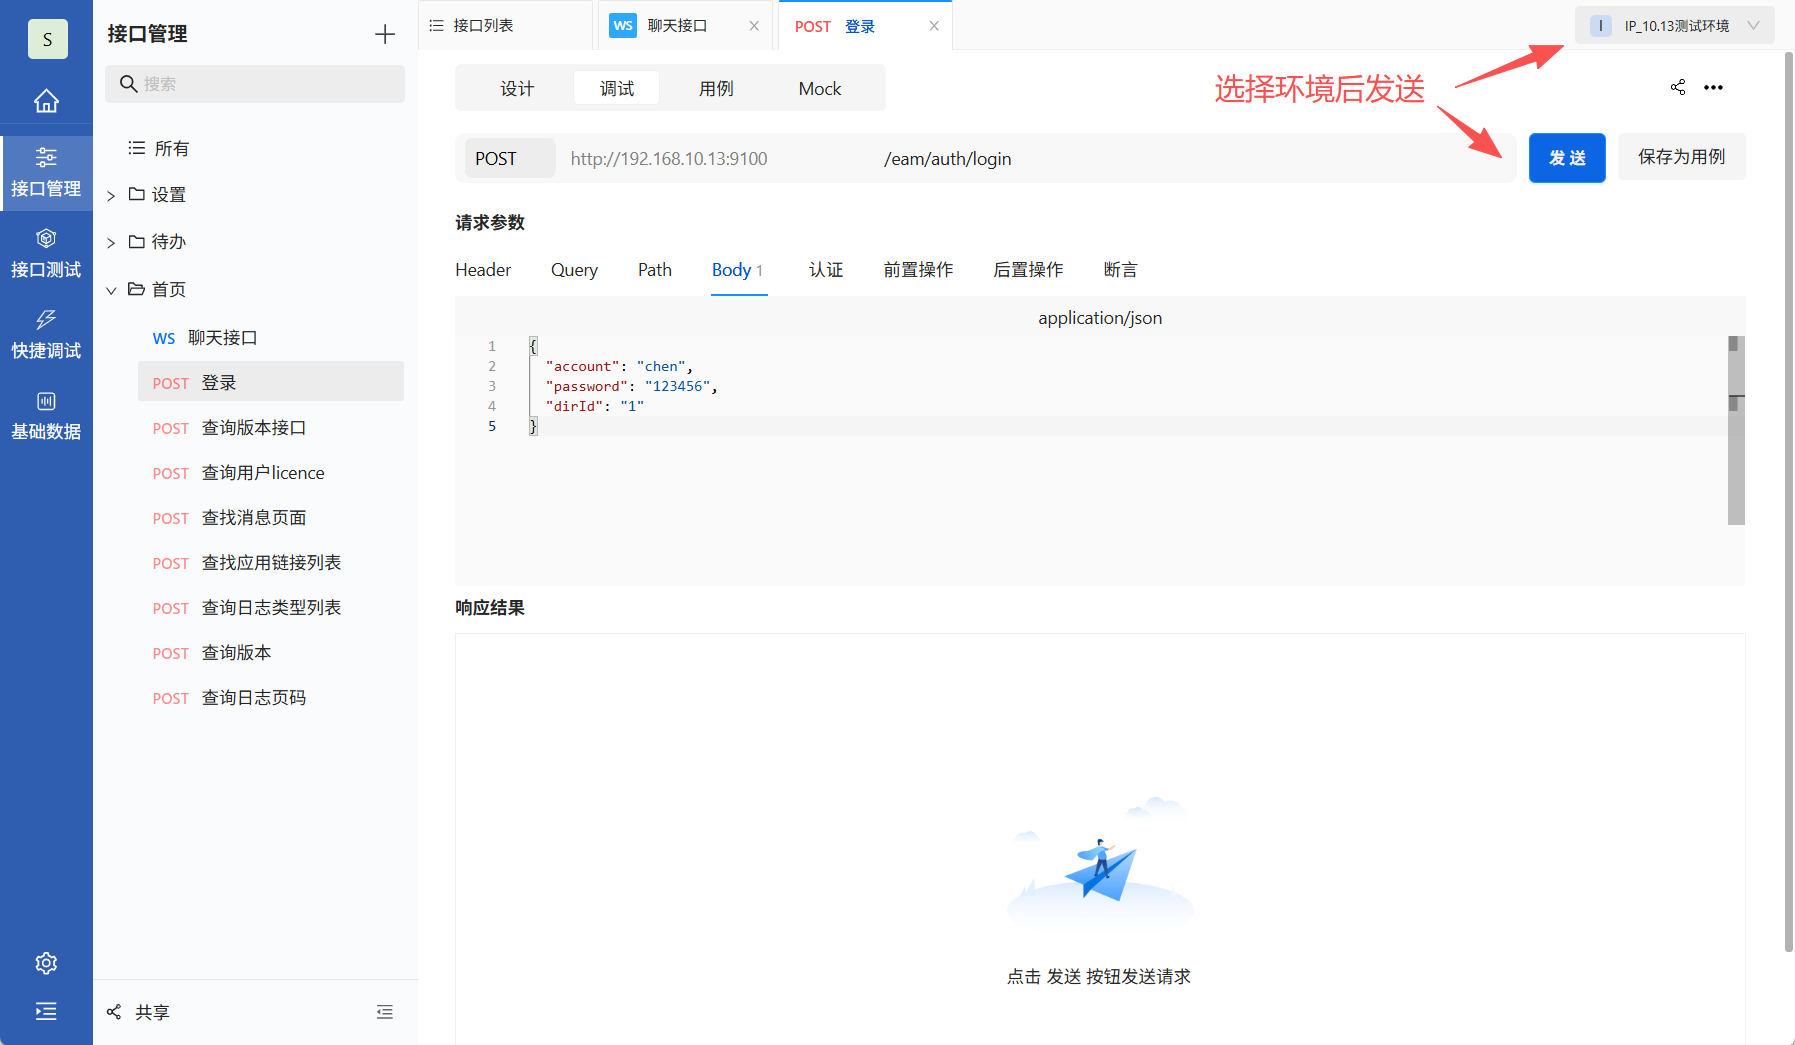The width and height of the screenshot is (1795, 1045).
Task: Open the settings gear in sidebar
Action: [46, 962]
